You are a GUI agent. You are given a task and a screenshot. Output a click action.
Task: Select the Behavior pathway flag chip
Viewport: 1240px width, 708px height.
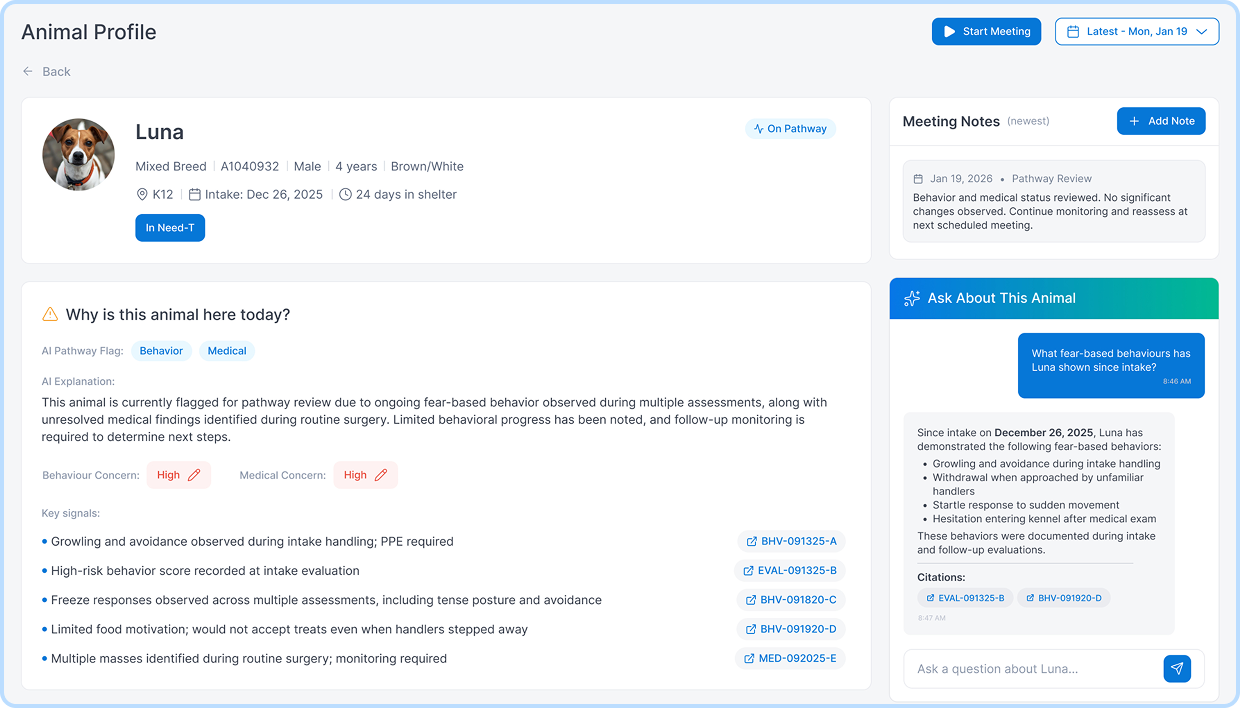pos(161,351)
